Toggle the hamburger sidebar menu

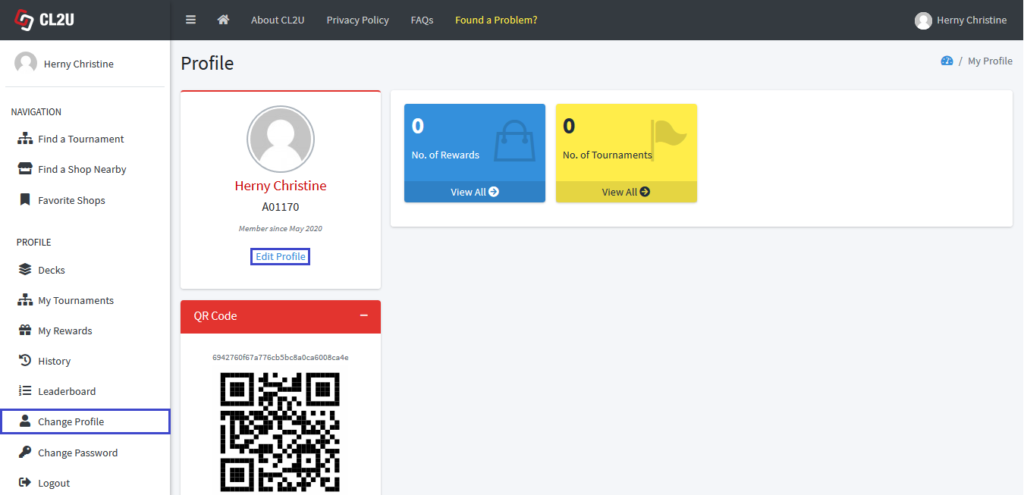pyautogui.click(x=191, y=20)
